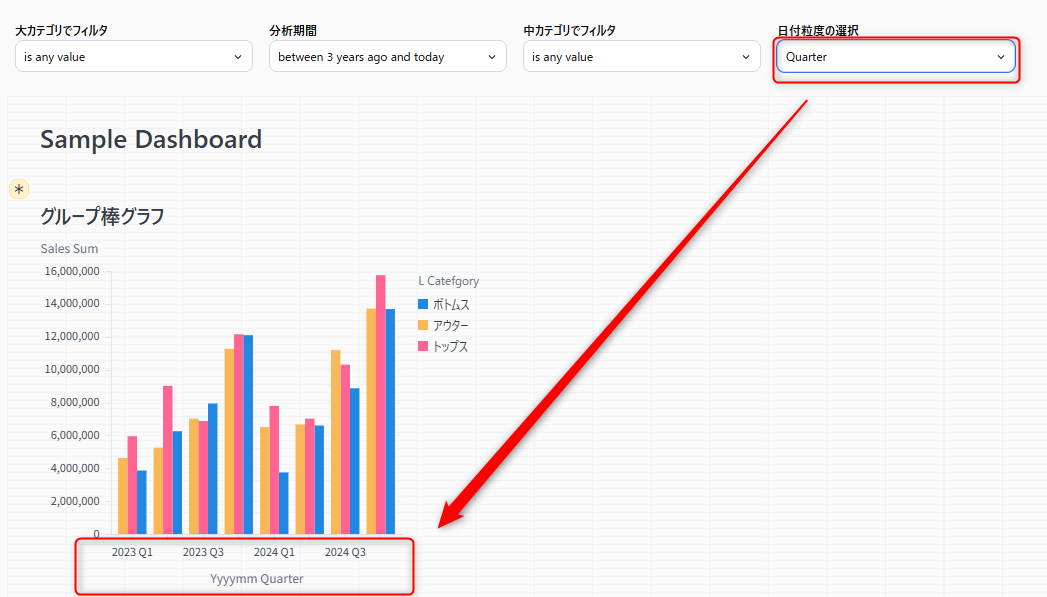The height and width of the screenshot is (597, 1047).
Task: Click the L Catefgory legend title
Action: point(449,281)
